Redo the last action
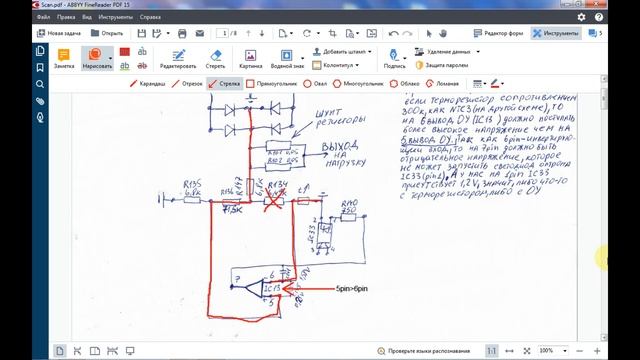Viewport: 640px width, 360px height. (x=407, y=33)
